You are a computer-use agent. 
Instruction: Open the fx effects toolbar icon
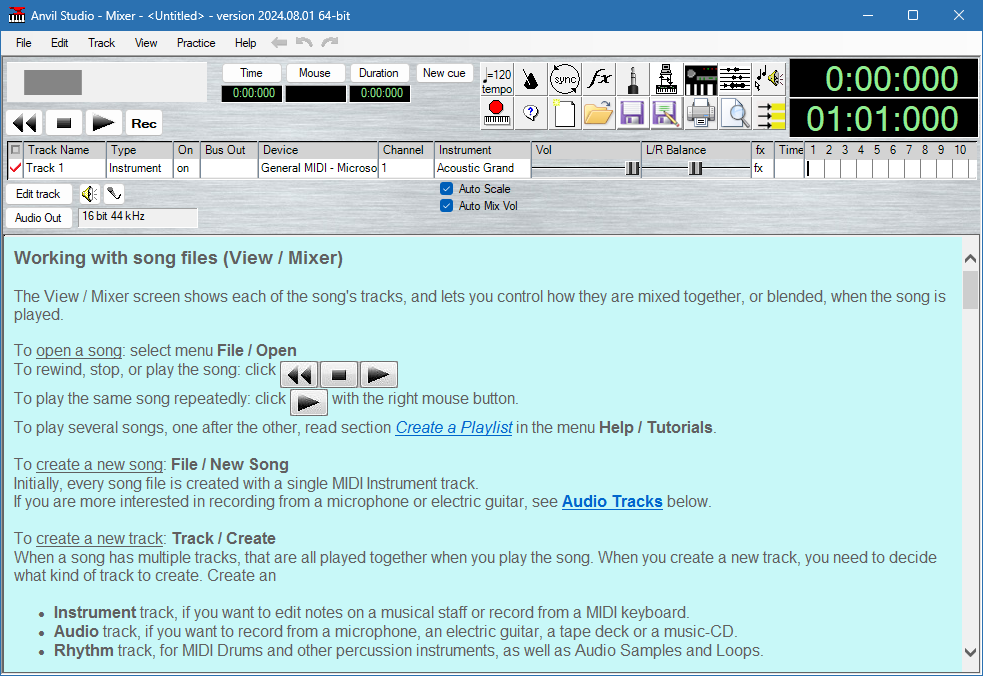[599, 80]
